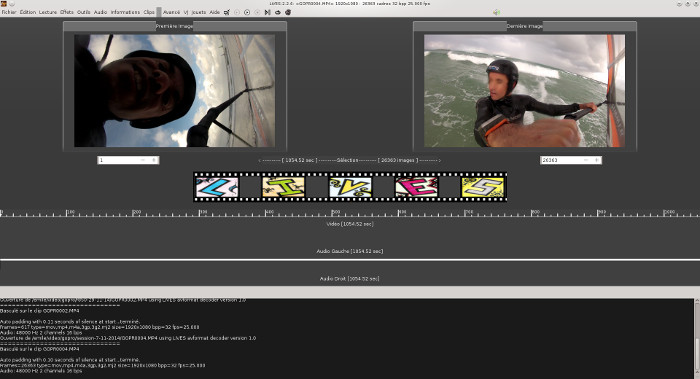Image resolution: width=700 pixels, height=379 pixels.
Task: Click 'Bascule sur le clip GOPR0004.MP4' log line
Action: [x=39, y=349]
